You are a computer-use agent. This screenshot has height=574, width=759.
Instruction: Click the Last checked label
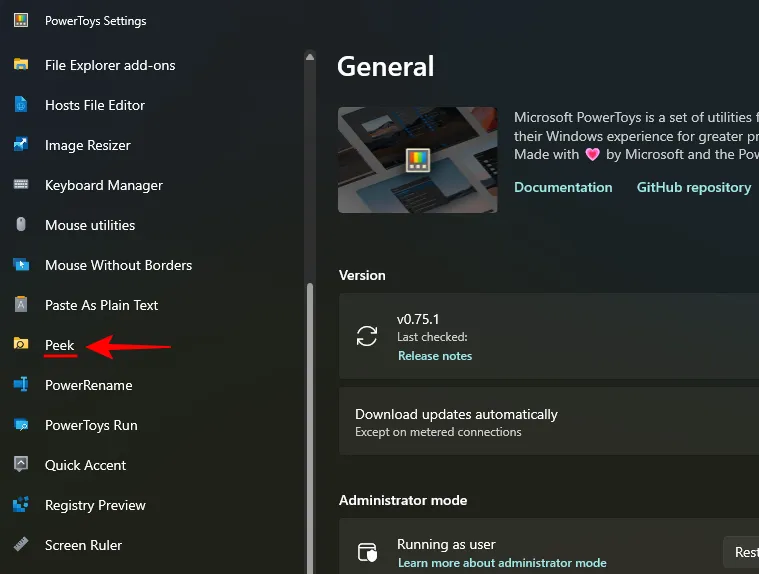coord(432,337)
